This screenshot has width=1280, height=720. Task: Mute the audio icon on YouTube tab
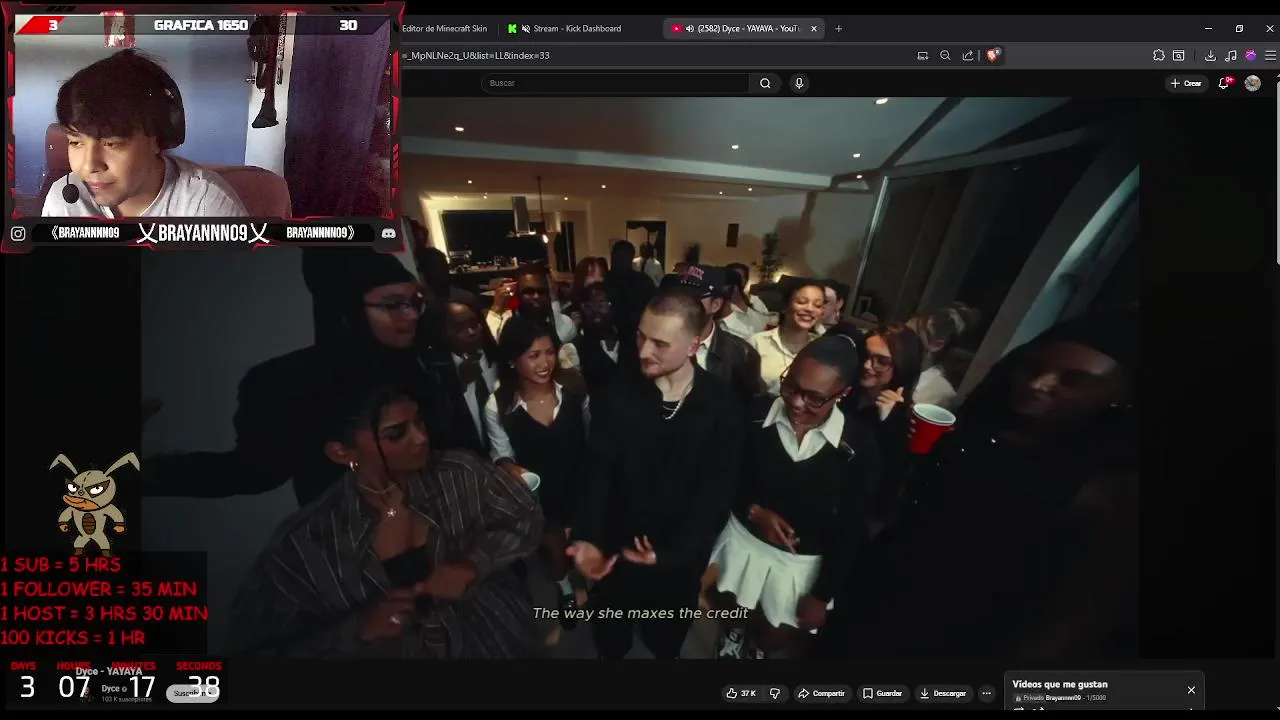click(x=689, y=28)
